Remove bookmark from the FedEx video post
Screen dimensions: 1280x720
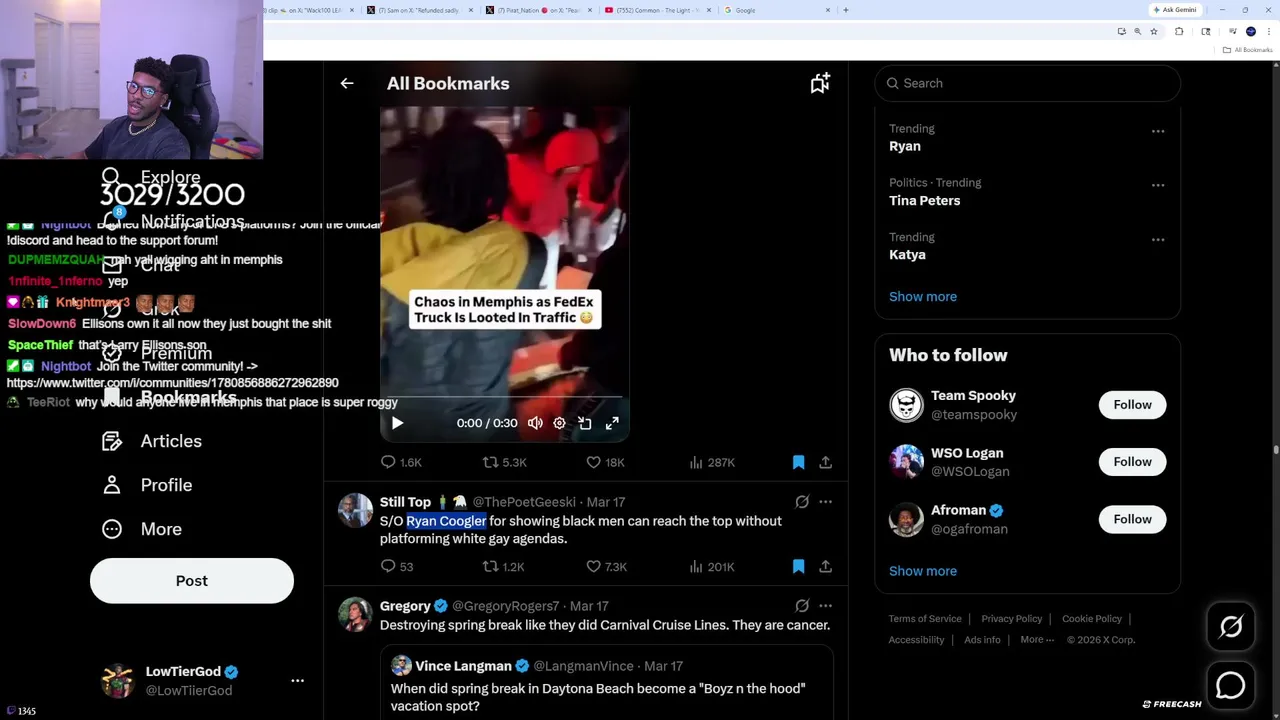(798, 462)
